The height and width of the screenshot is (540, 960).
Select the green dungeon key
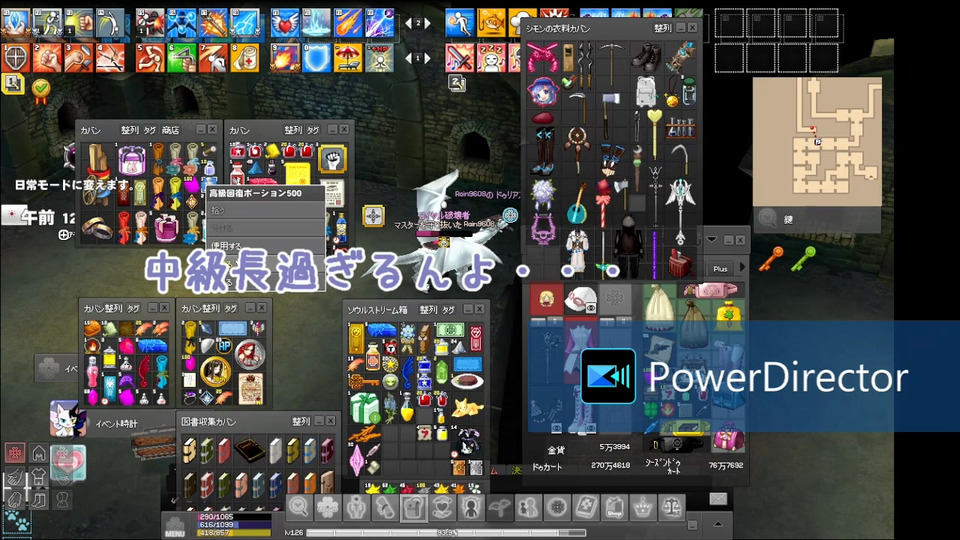(803, 258)
